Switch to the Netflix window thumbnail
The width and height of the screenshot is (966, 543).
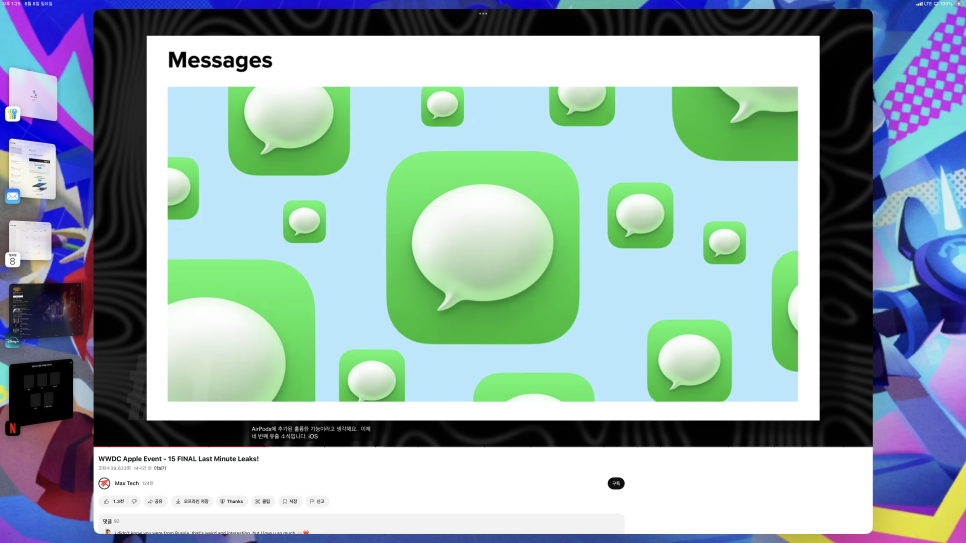[x=41, y=391]
